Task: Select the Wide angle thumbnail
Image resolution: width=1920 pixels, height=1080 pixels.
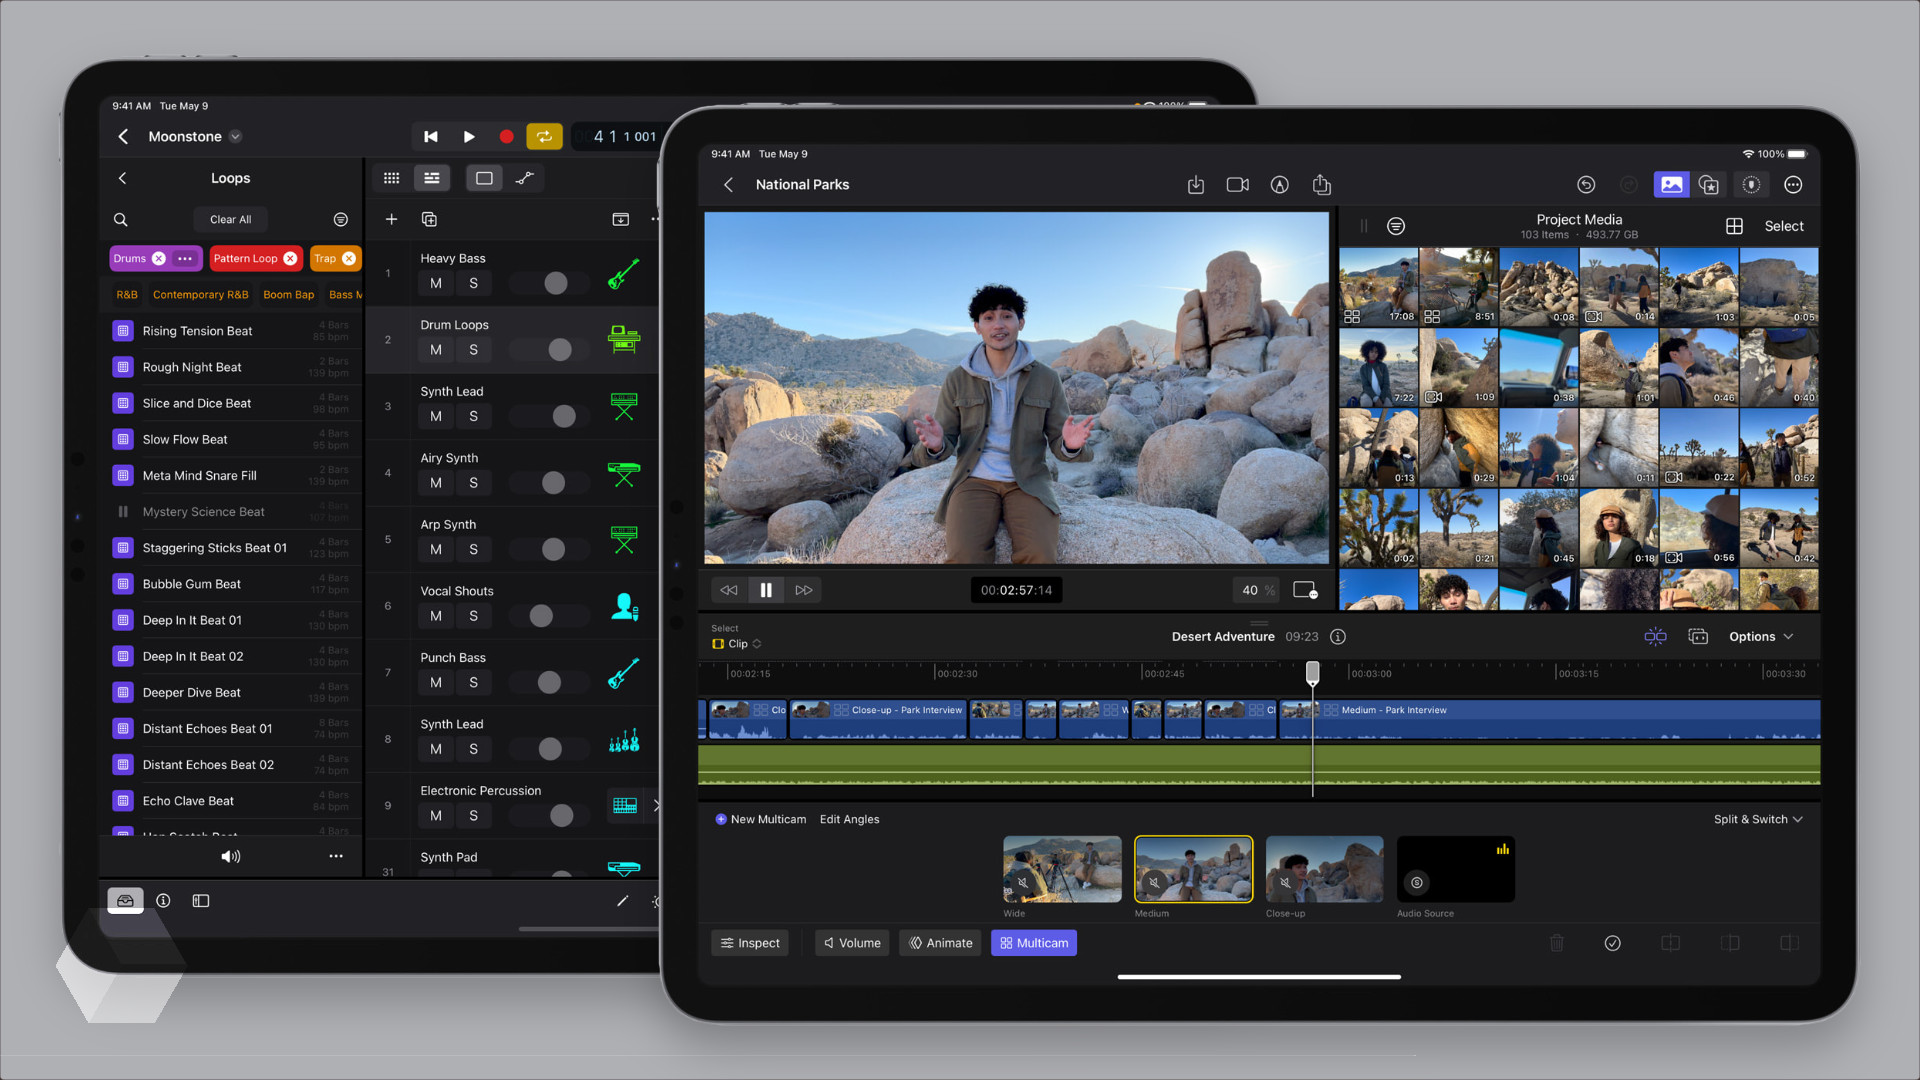Action: tap(1062, 869)
